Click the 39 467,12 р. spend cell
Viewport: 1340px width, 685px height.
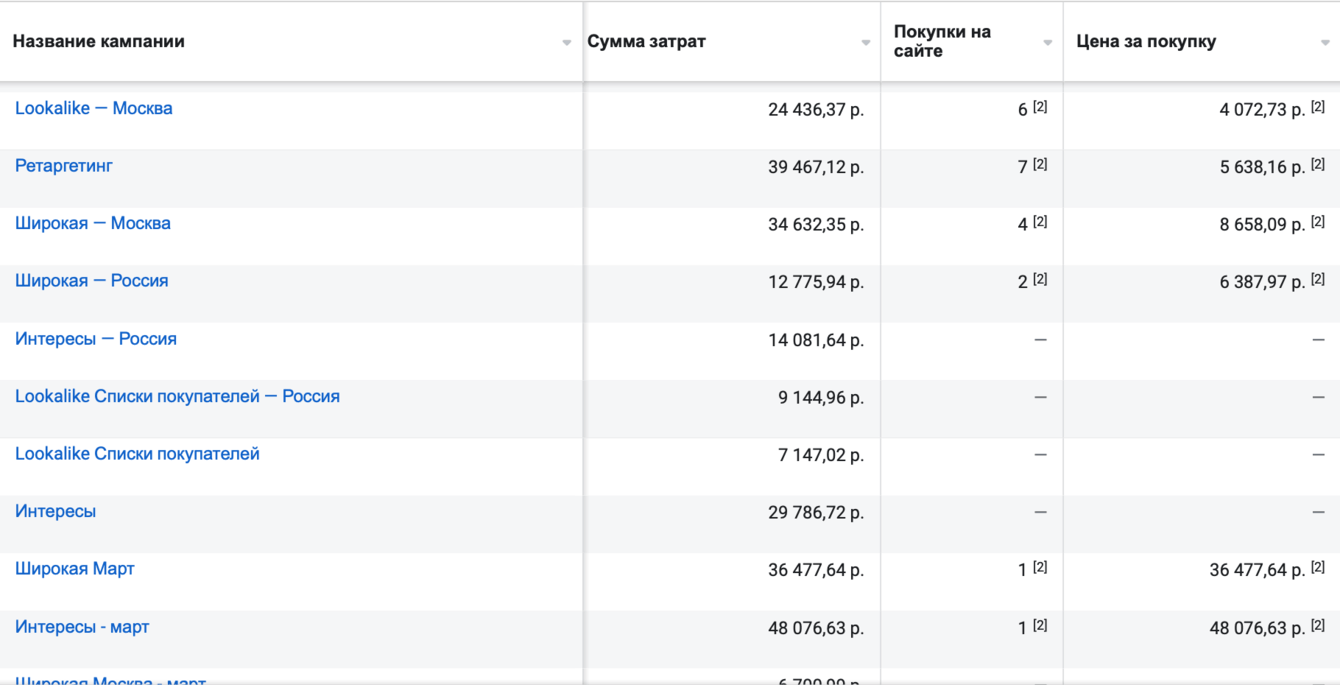(816, 167)
